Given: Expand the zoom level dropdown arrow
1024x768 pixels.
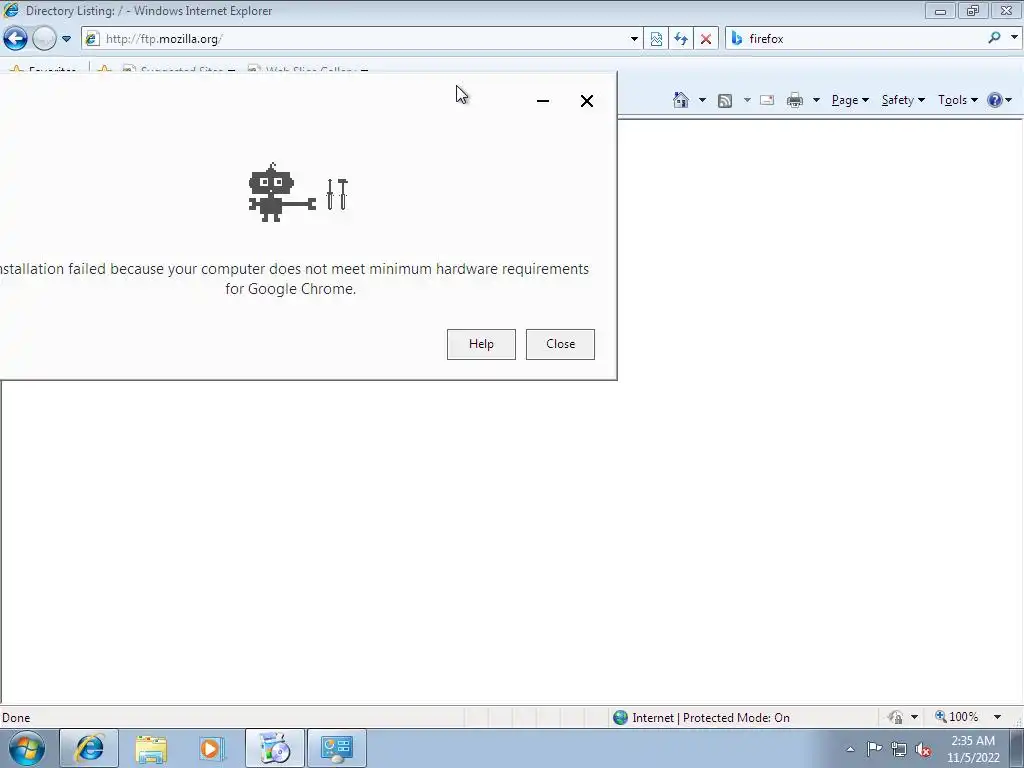Looking at the screenshot, I should 997,717.
